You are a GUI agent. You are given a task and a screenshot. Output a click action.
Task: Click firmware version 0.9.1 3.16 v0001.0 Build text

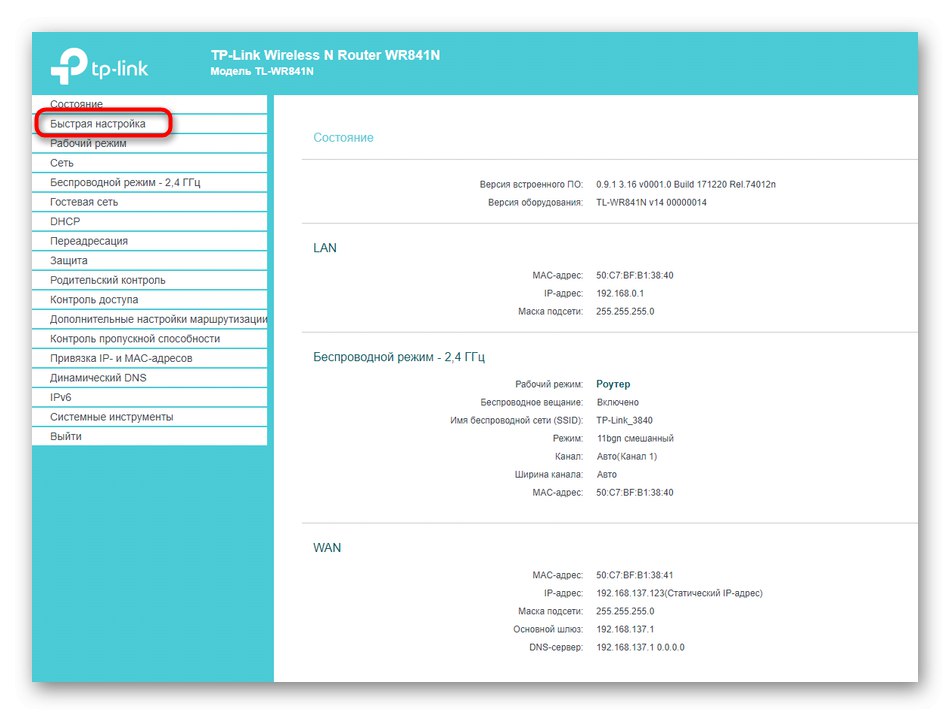(x=686, y=184)
